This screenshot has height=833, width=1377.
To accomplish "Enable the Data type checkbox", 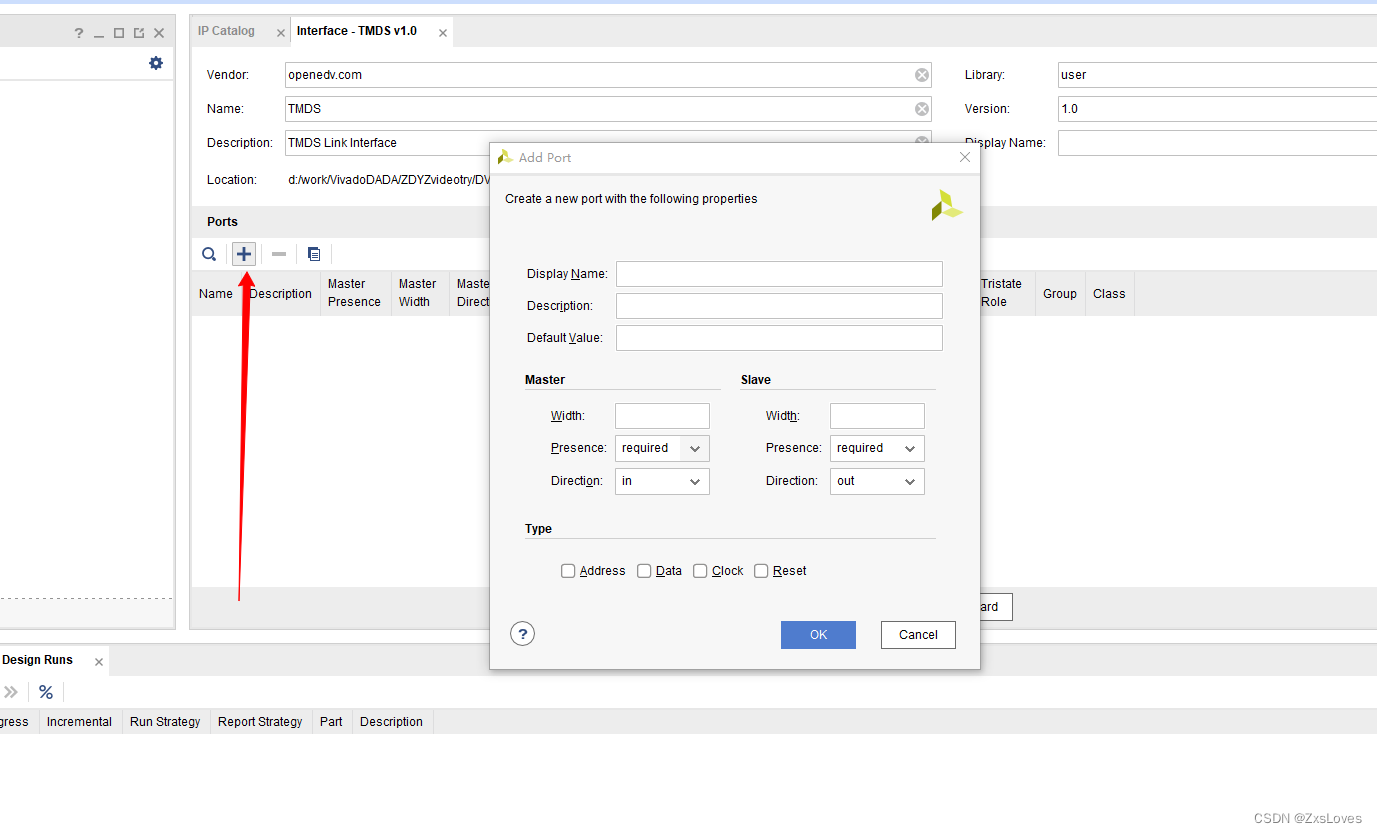I will pos(644,571).
